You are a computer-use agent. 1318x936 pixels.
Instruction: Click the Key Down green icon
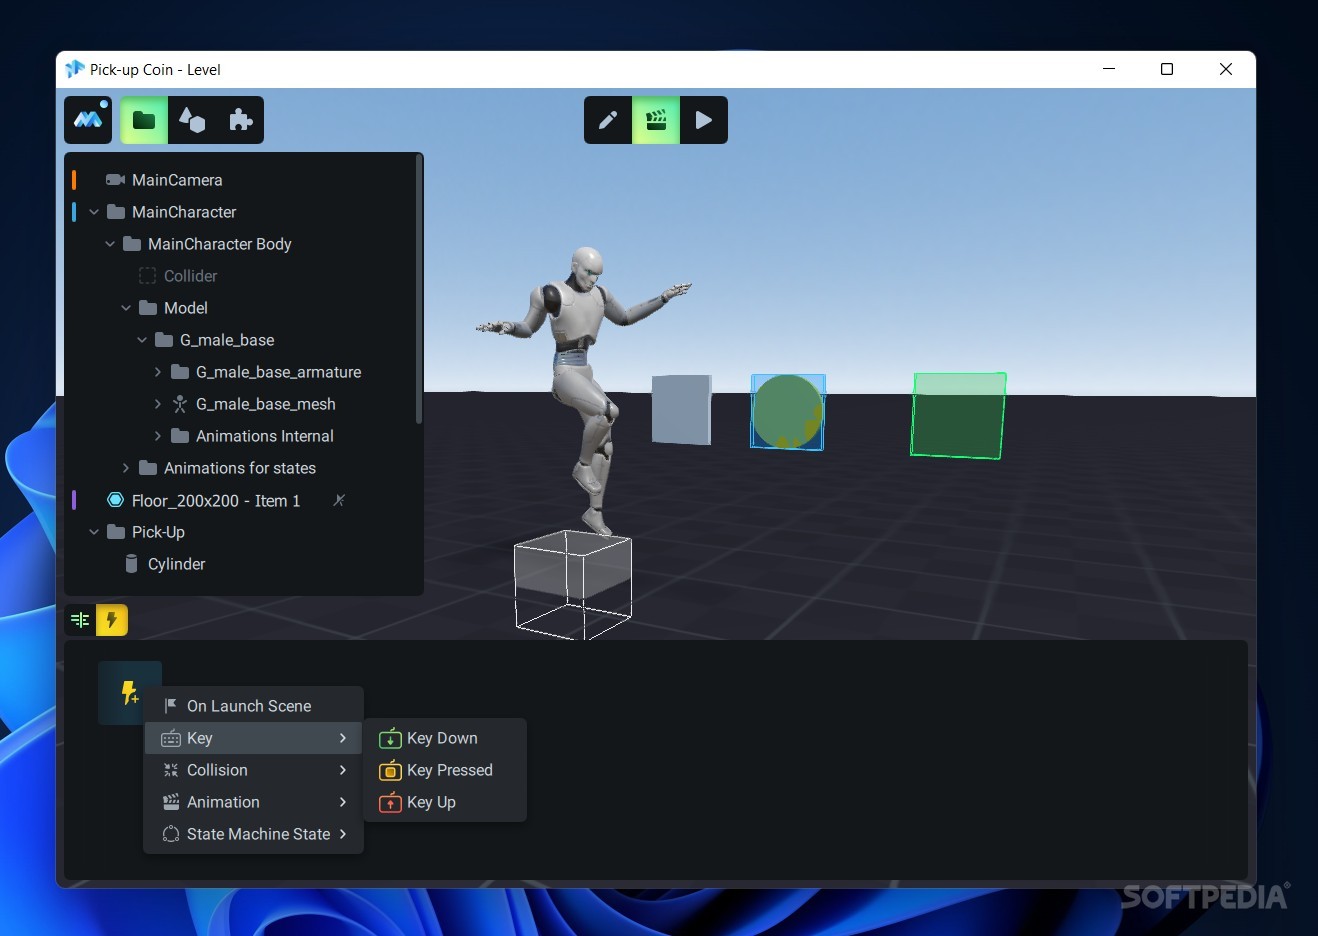coord(390,739)
